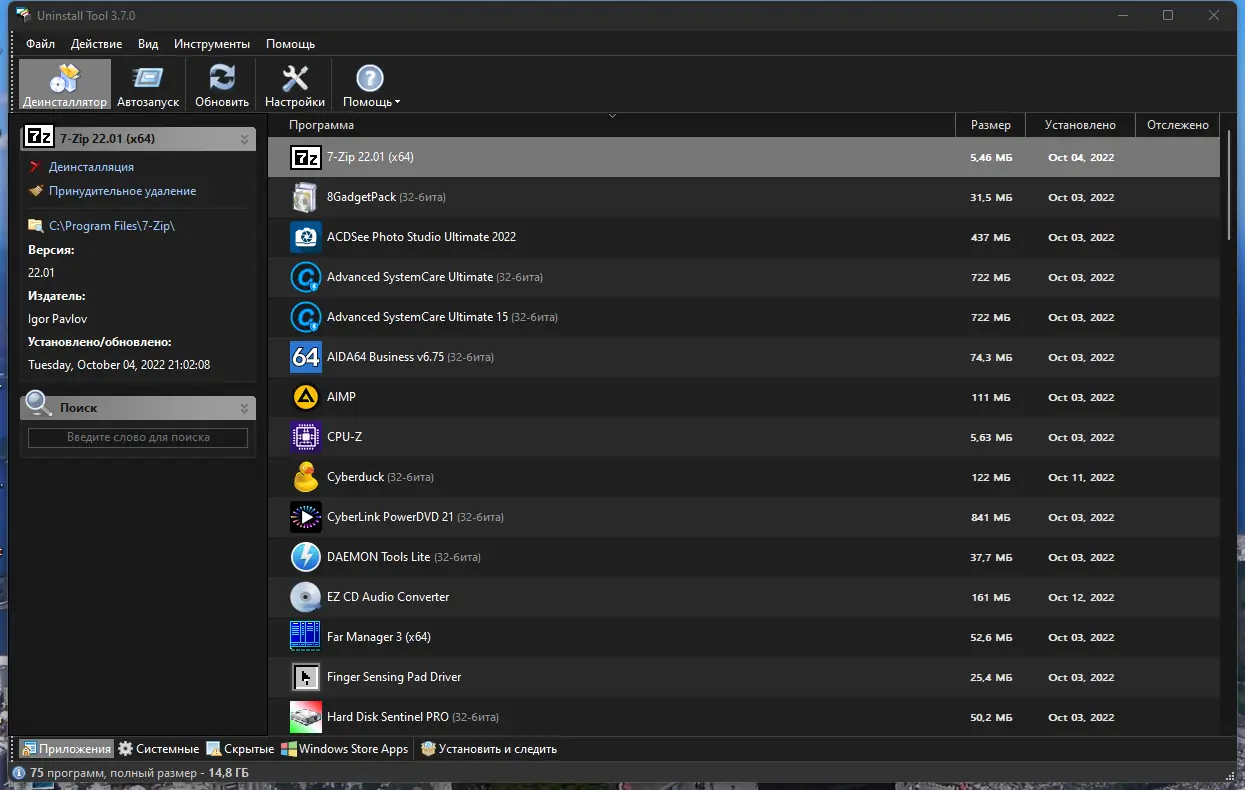Open the Помощь toolbar dropdown

click(x=371, y=85)
